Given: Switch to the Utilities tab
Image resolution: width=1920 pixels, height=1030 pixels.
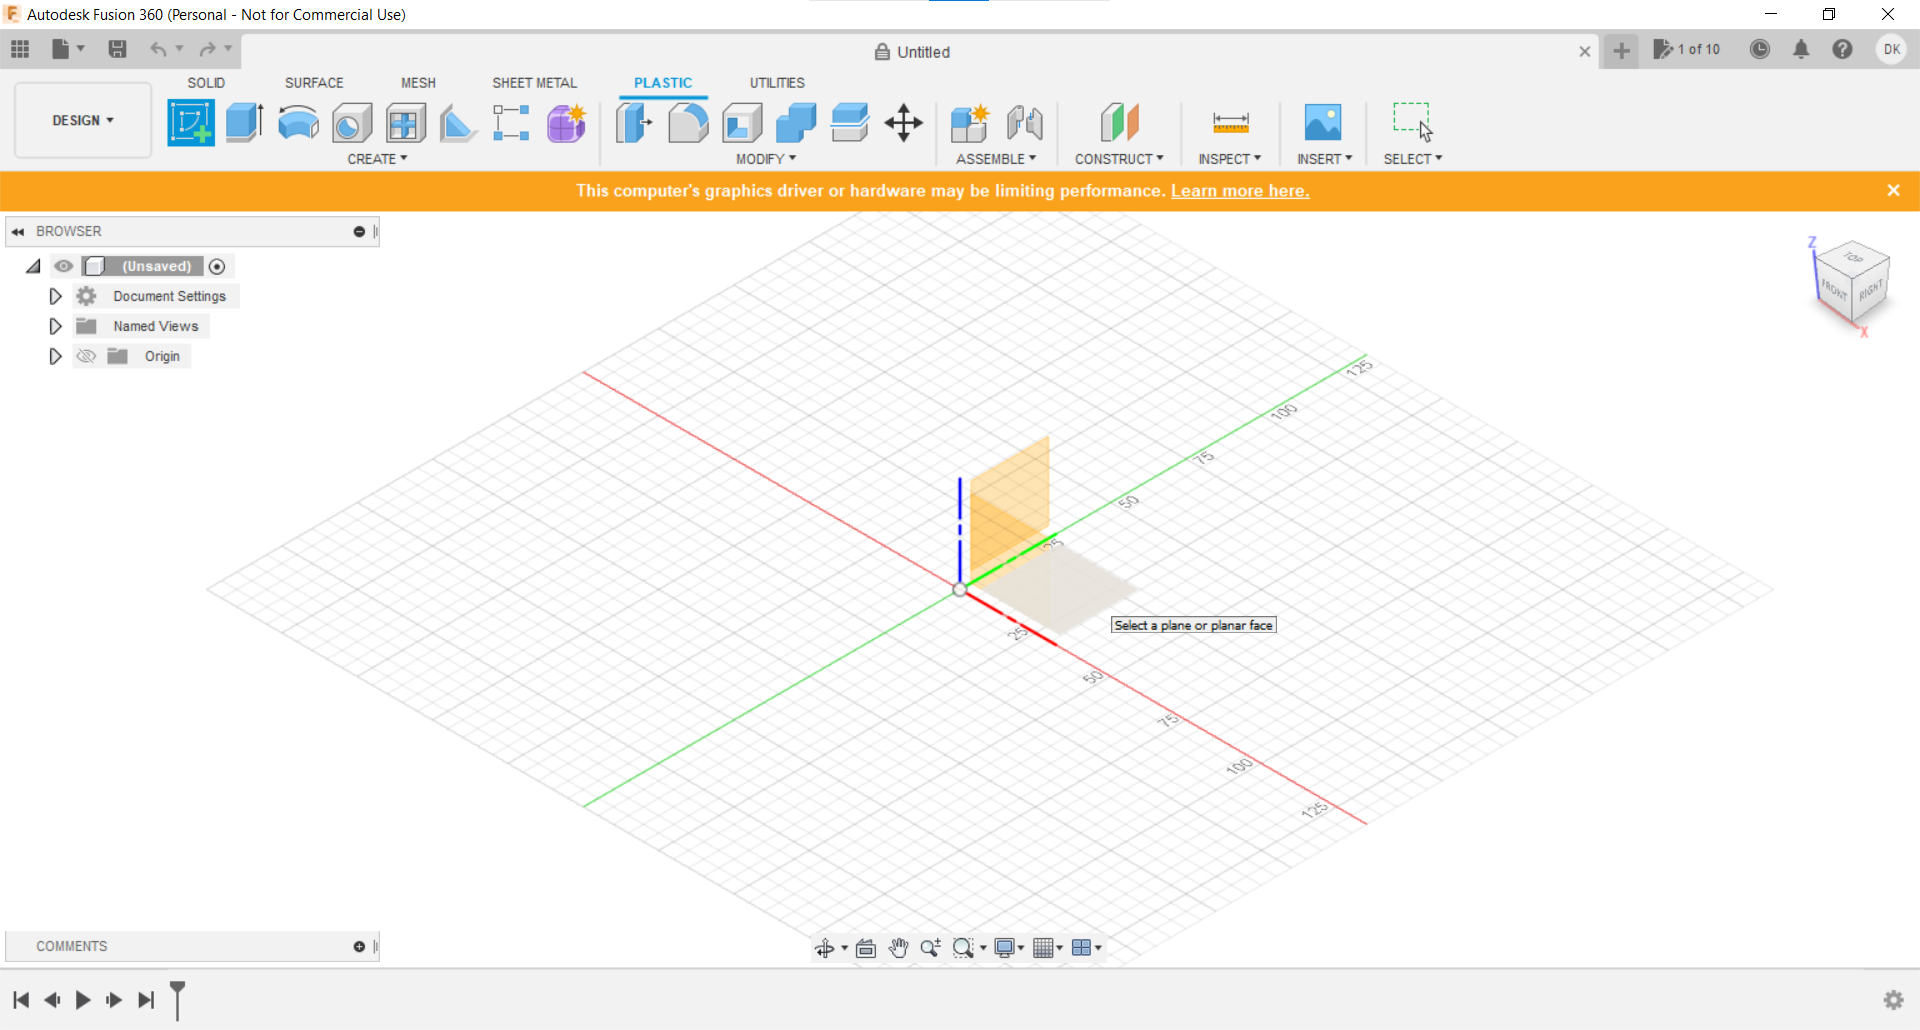Looking at the screenshot, I should pyautogui.click(x=777, y=83).
